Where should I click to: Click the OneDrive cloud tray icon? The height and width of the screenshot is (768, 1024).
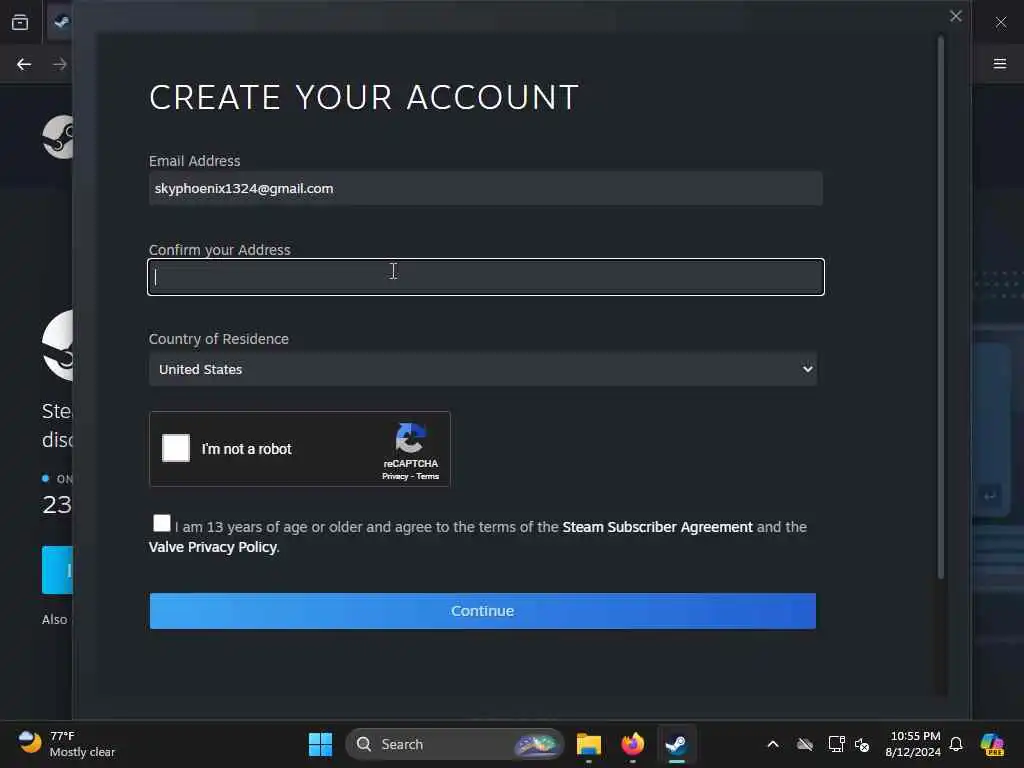coord(805,744)
